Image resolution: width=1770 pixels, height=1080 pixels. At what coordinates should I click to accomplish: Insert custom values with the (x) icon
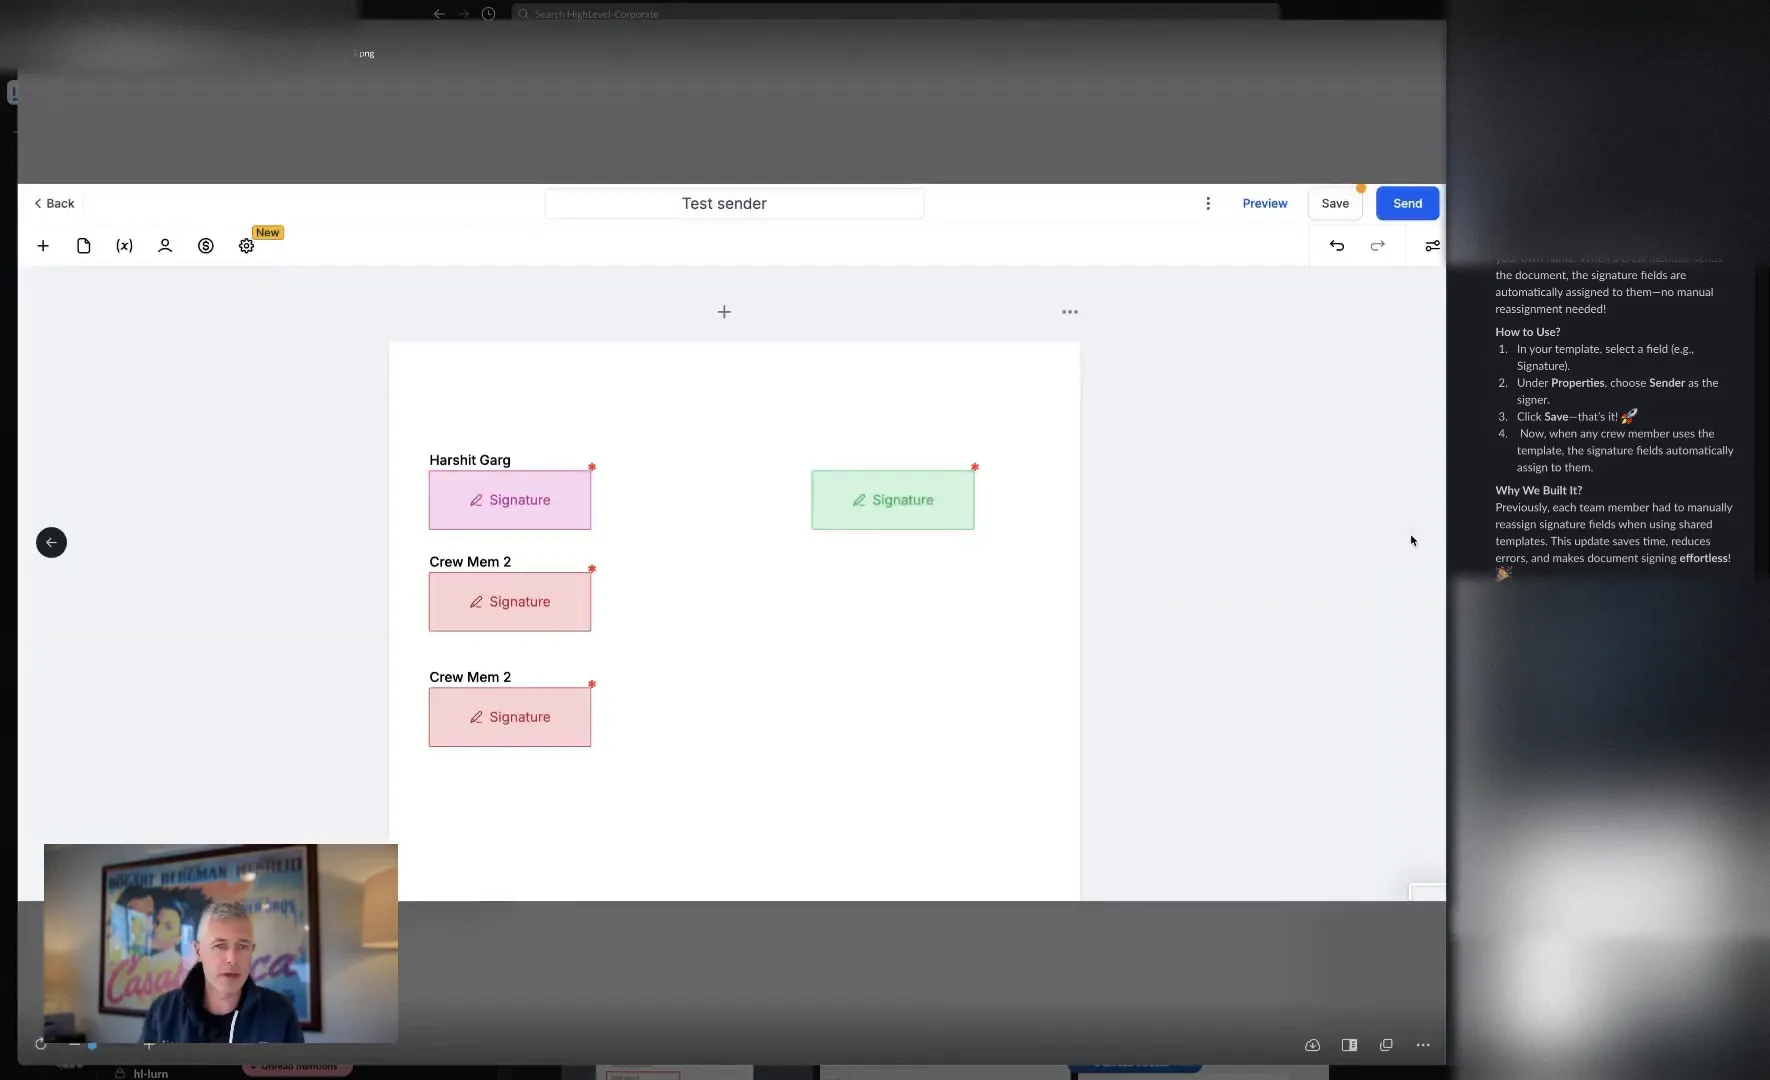click(125, 246)
